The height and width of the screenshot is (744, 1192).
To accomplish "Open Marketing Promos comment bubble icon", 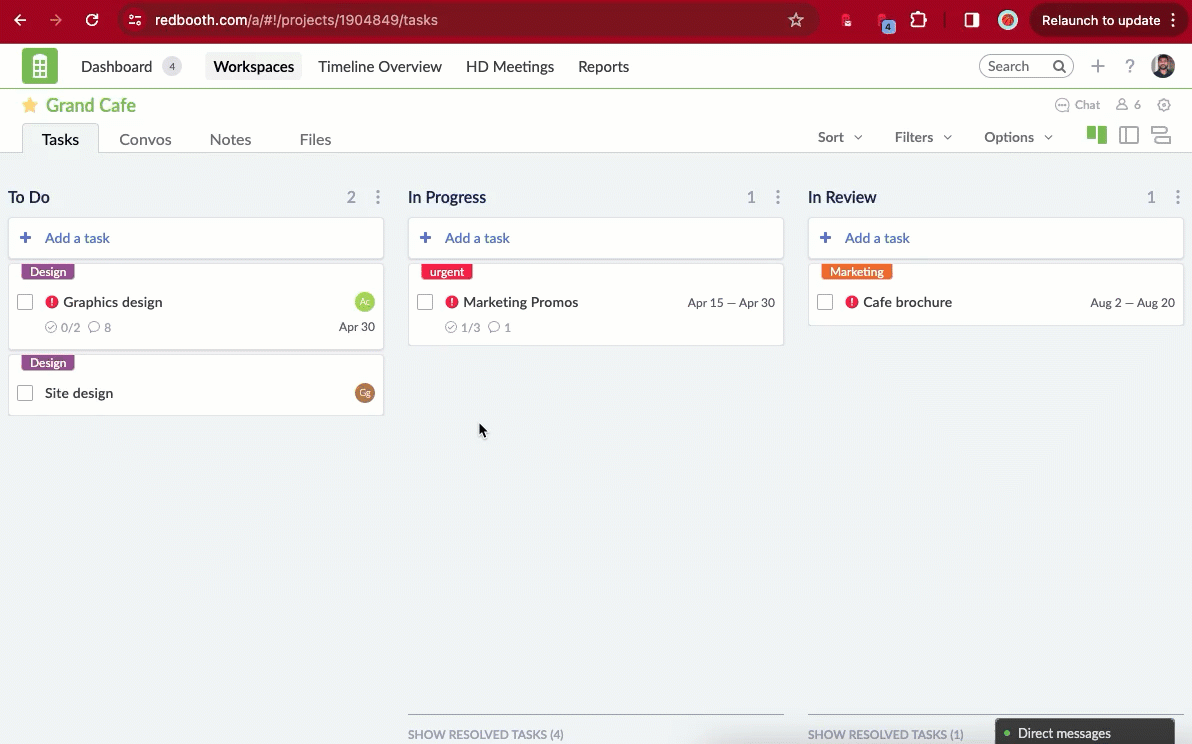I will click(494, 327).
